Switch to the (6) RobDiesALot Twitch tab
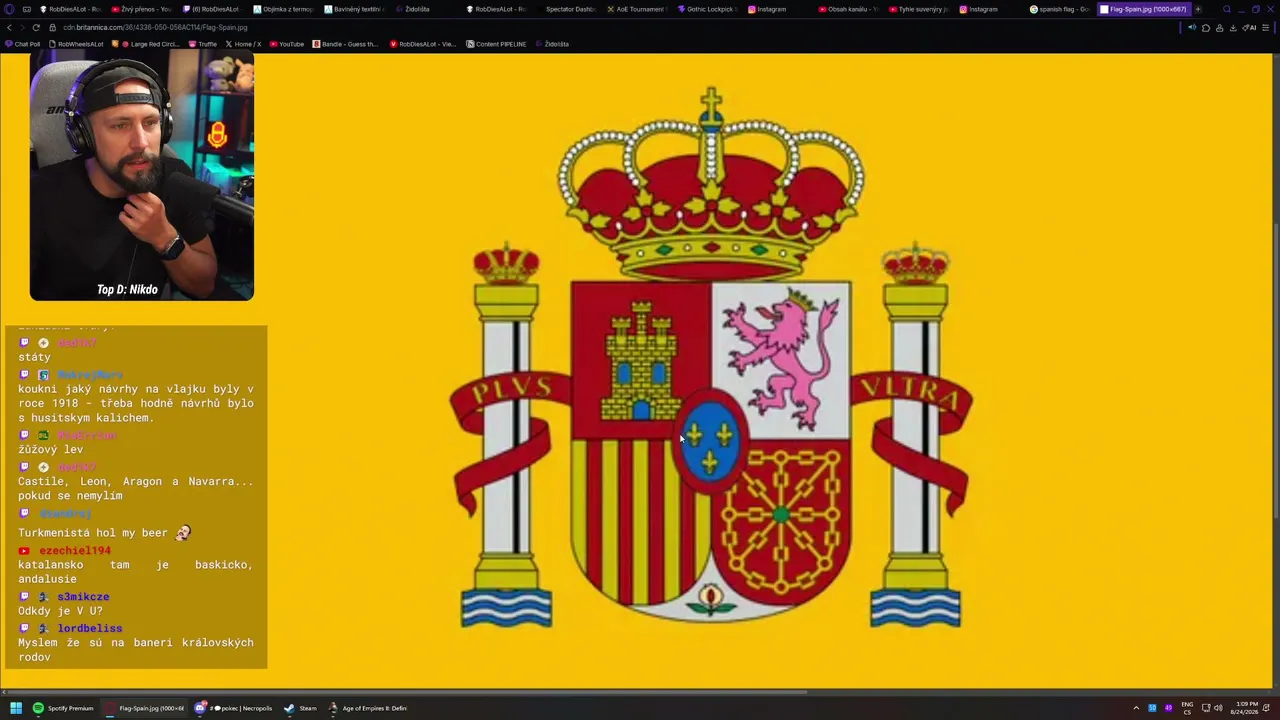1280x720 pixels. 212,9
